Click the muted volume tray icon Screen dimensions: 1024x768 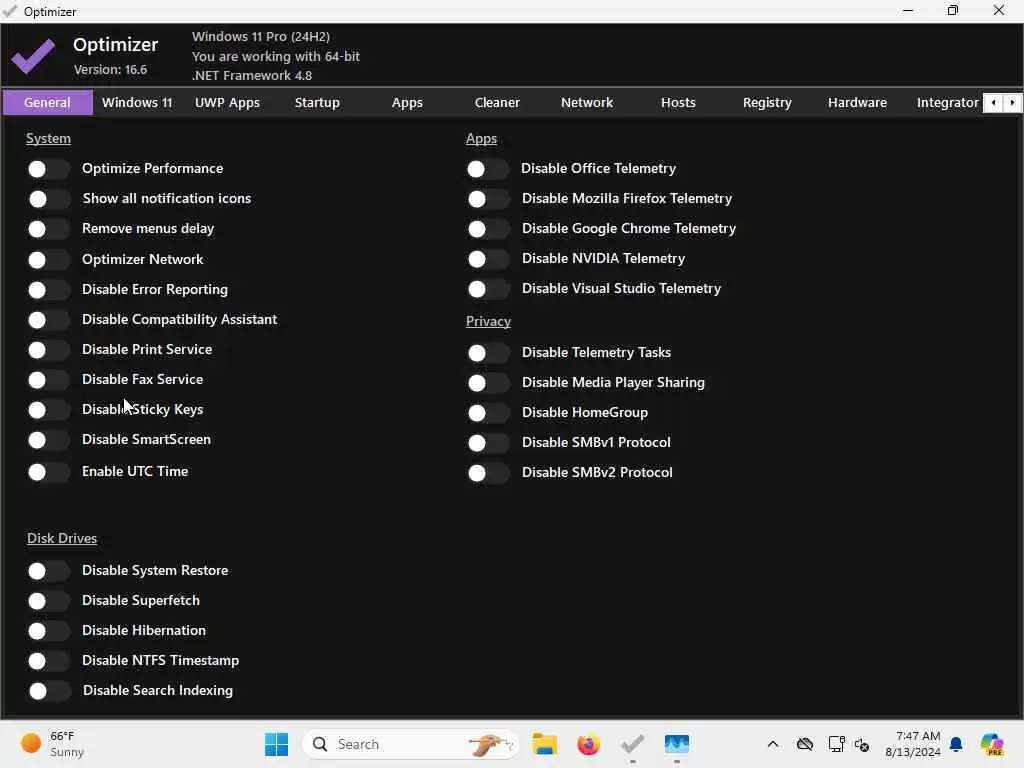pos(862,744)
